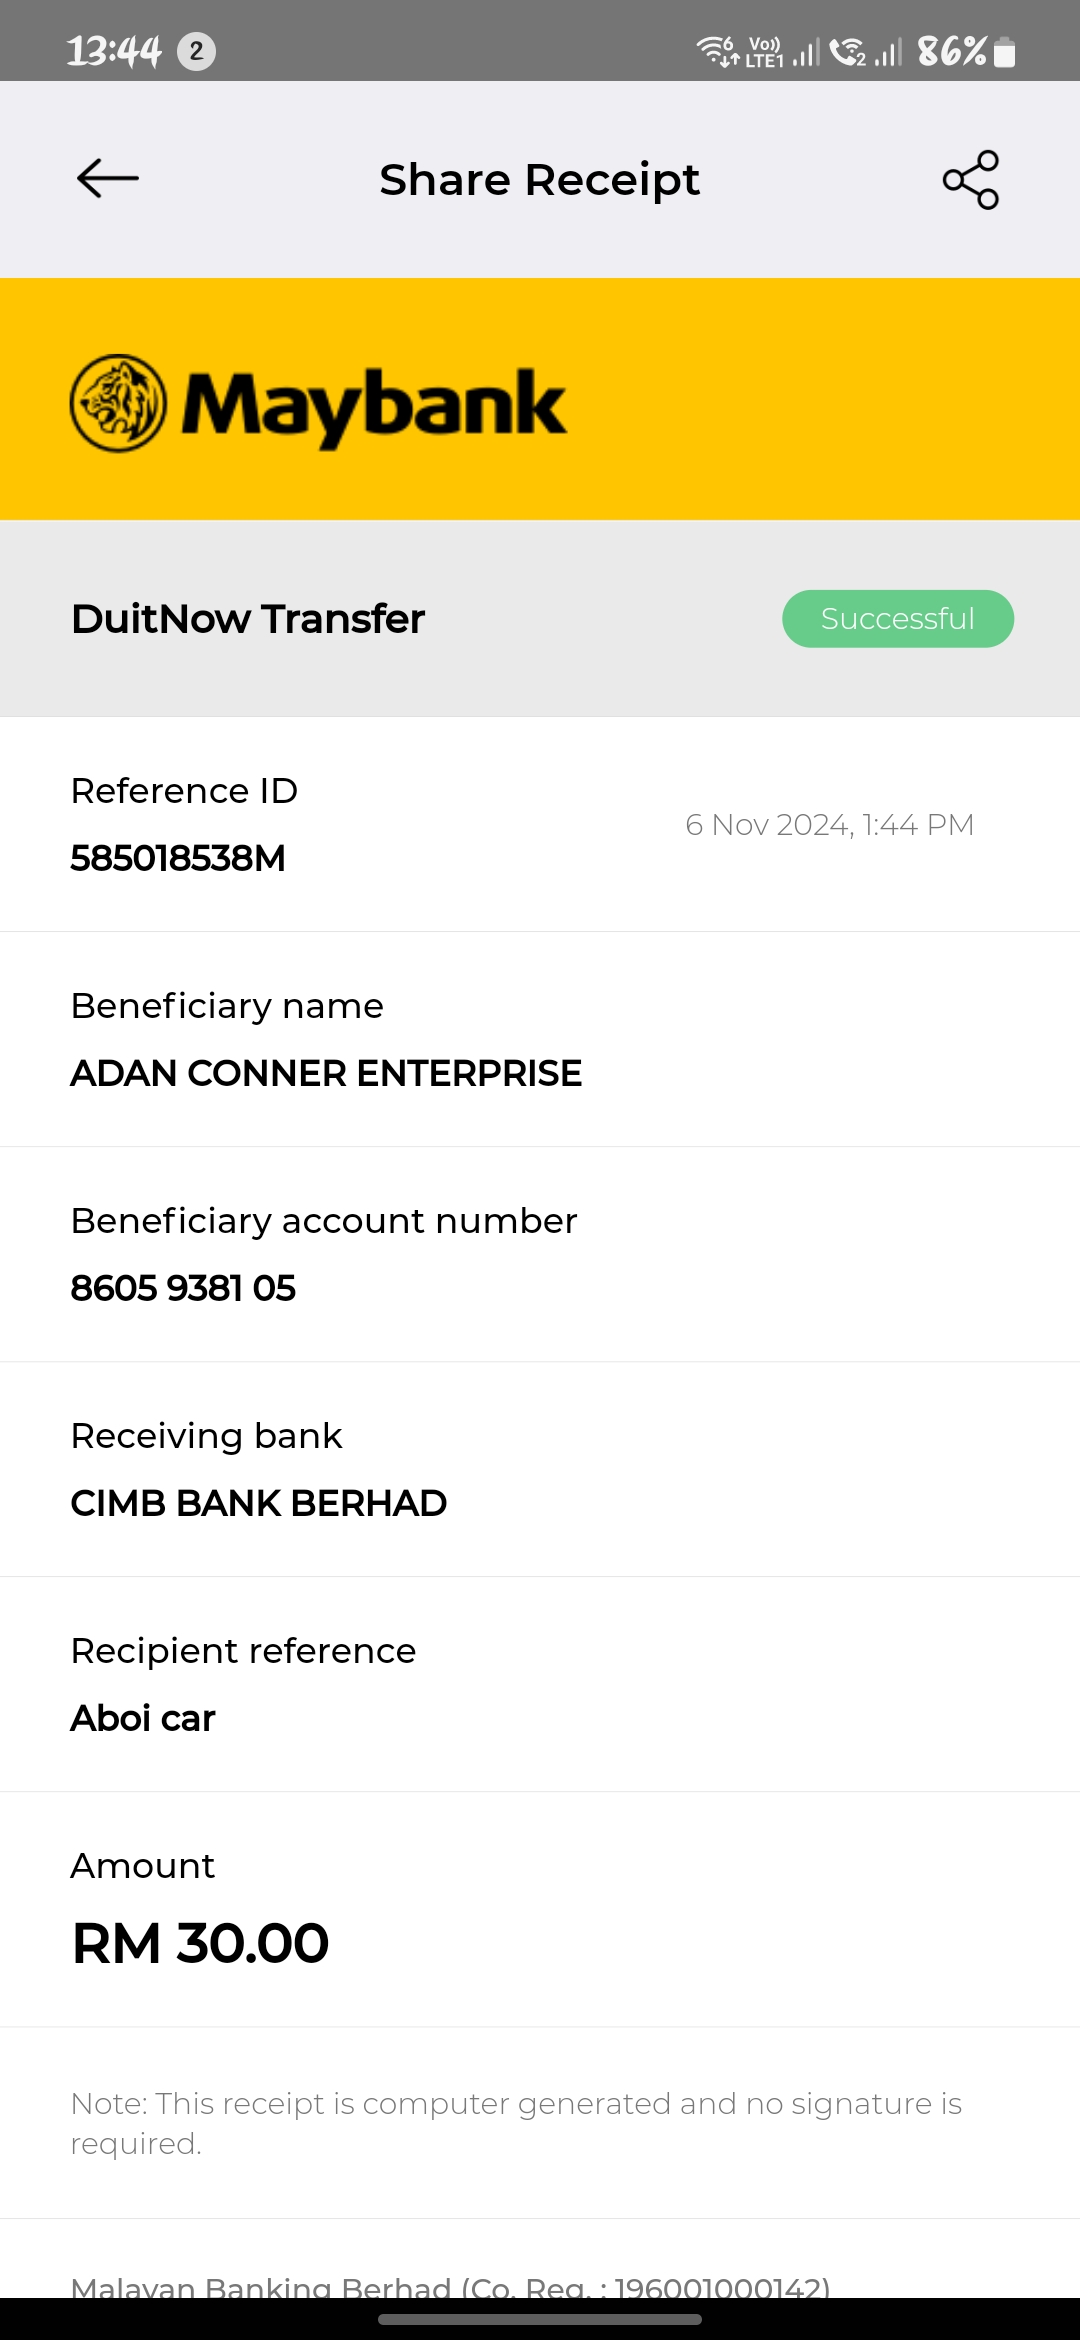
Task: Tap the Share Receipt title
Action: [x=539, y=180]
